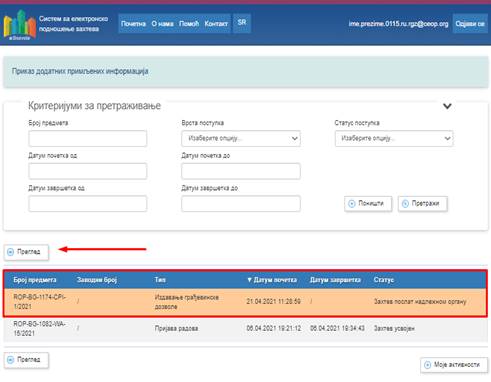Click status Захтев послат надлежном органу

(x=420, y=302)
